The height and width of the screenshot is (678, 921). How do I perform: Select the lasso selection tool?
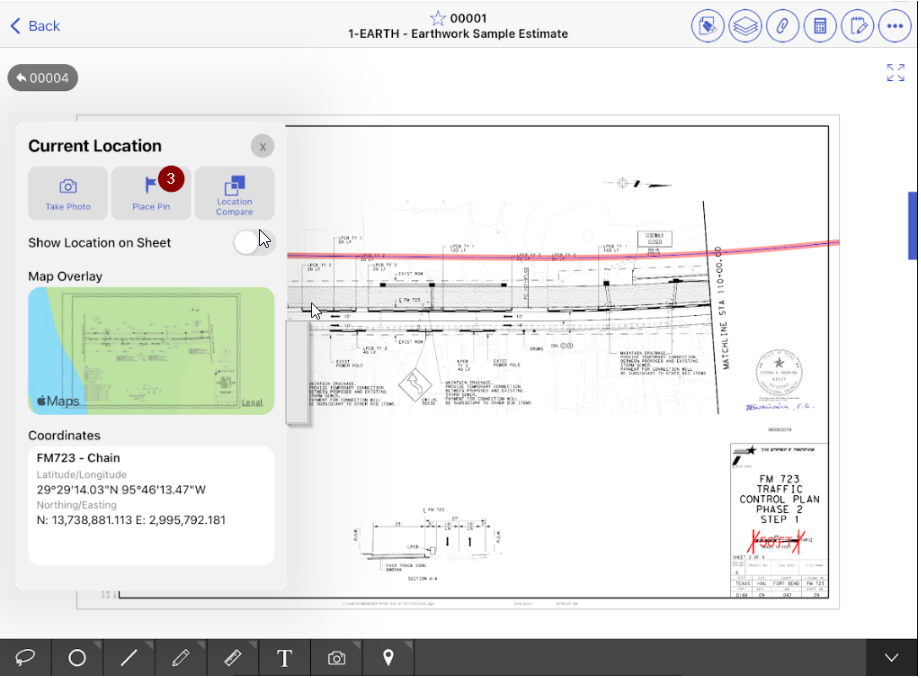click(25, 658)
